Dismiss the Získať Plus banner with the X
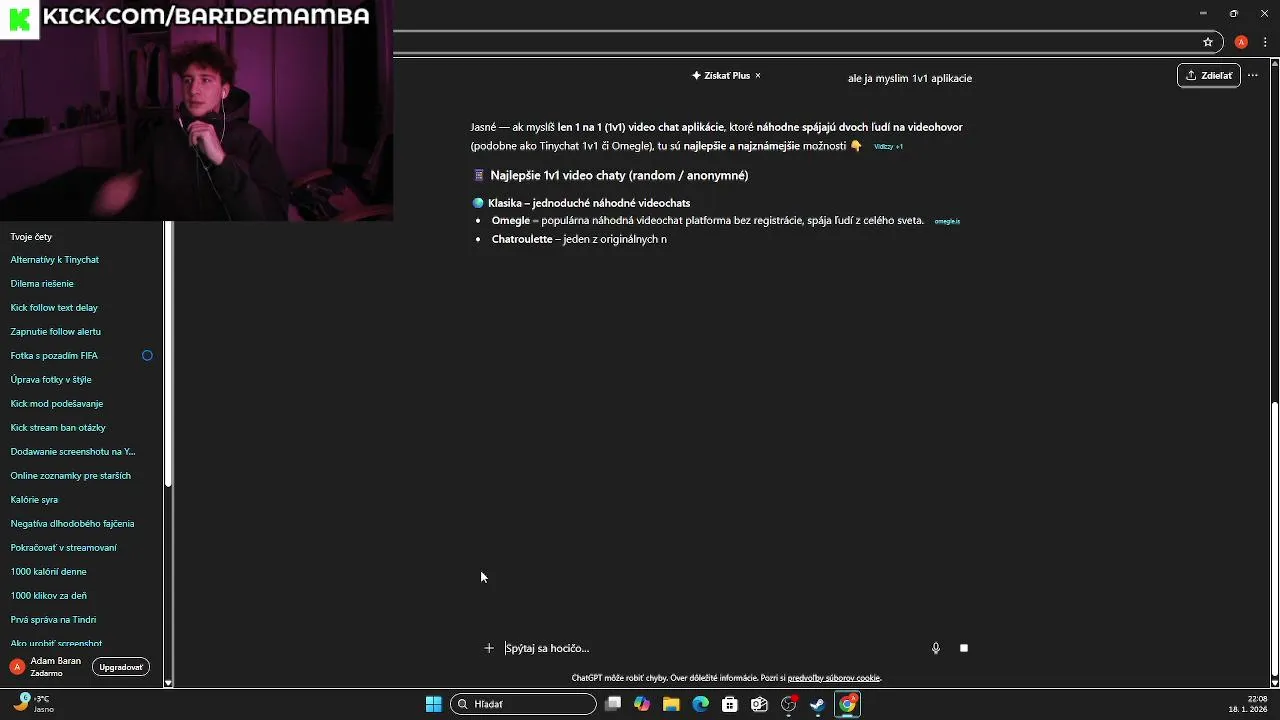1280x720 pixels. 758,75
